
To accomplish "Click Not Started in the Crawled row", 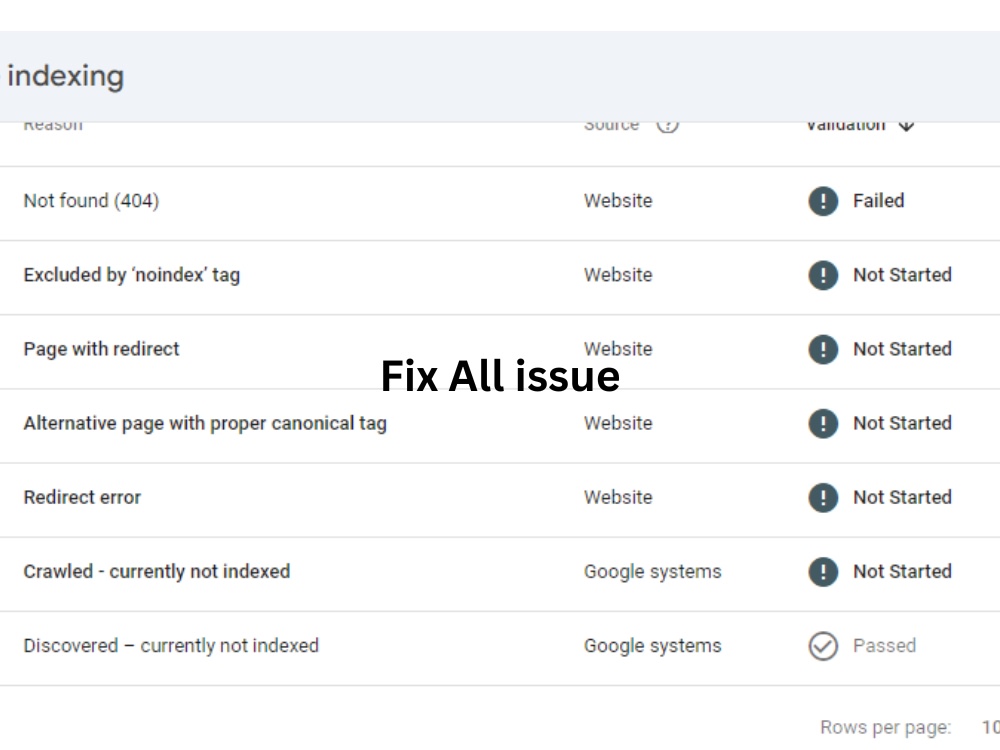I will point(902,571).
